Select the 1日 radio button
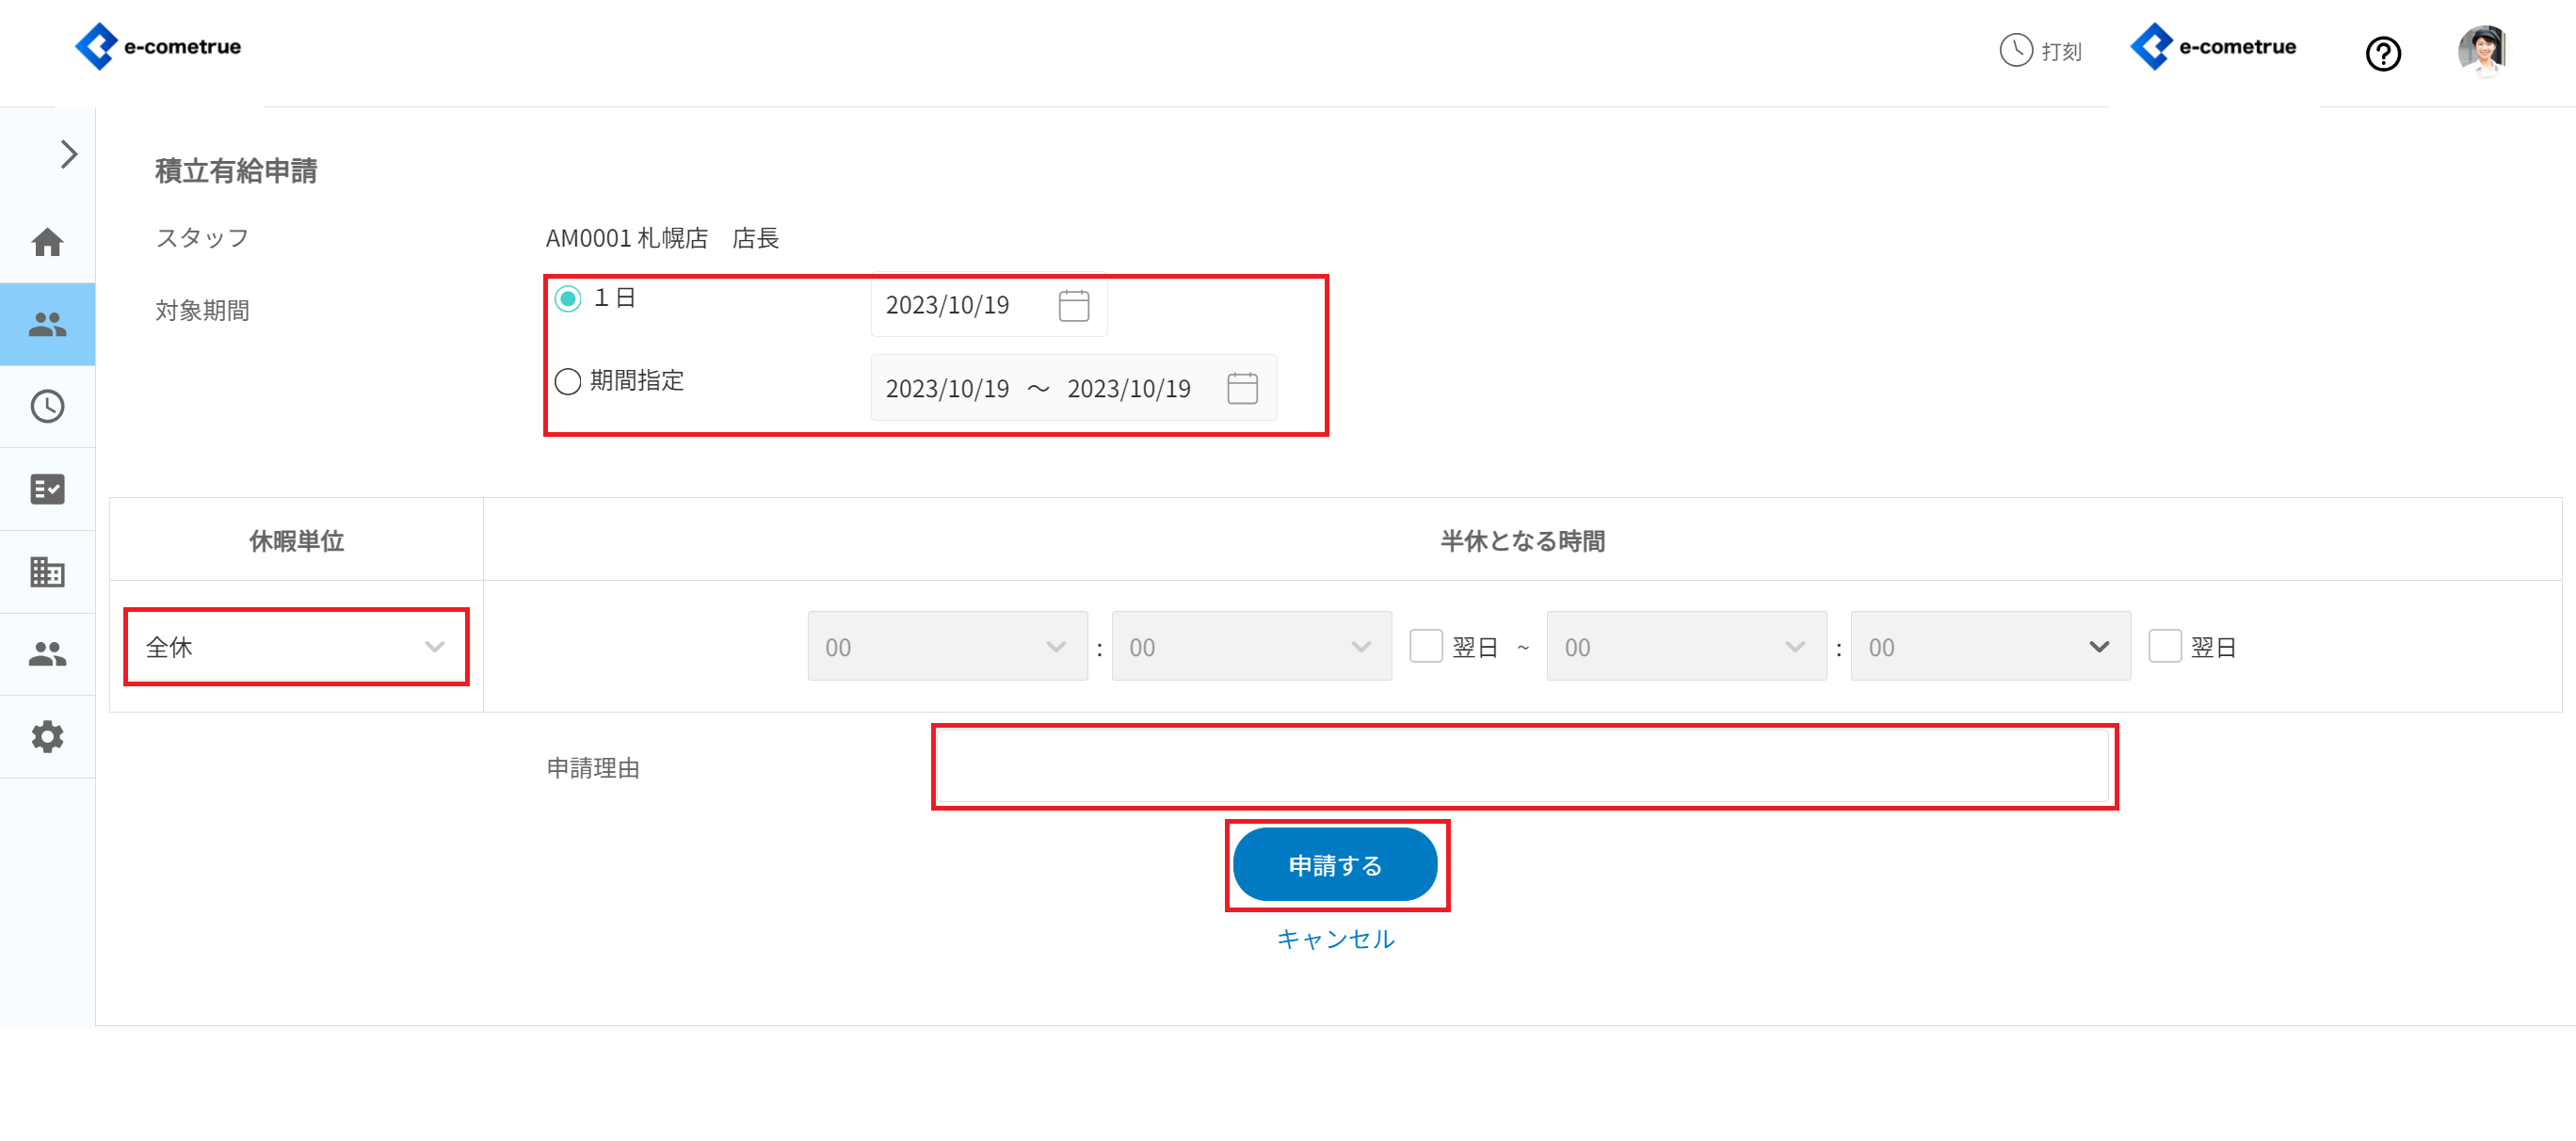The image size is (2576, 1141). 568,299
